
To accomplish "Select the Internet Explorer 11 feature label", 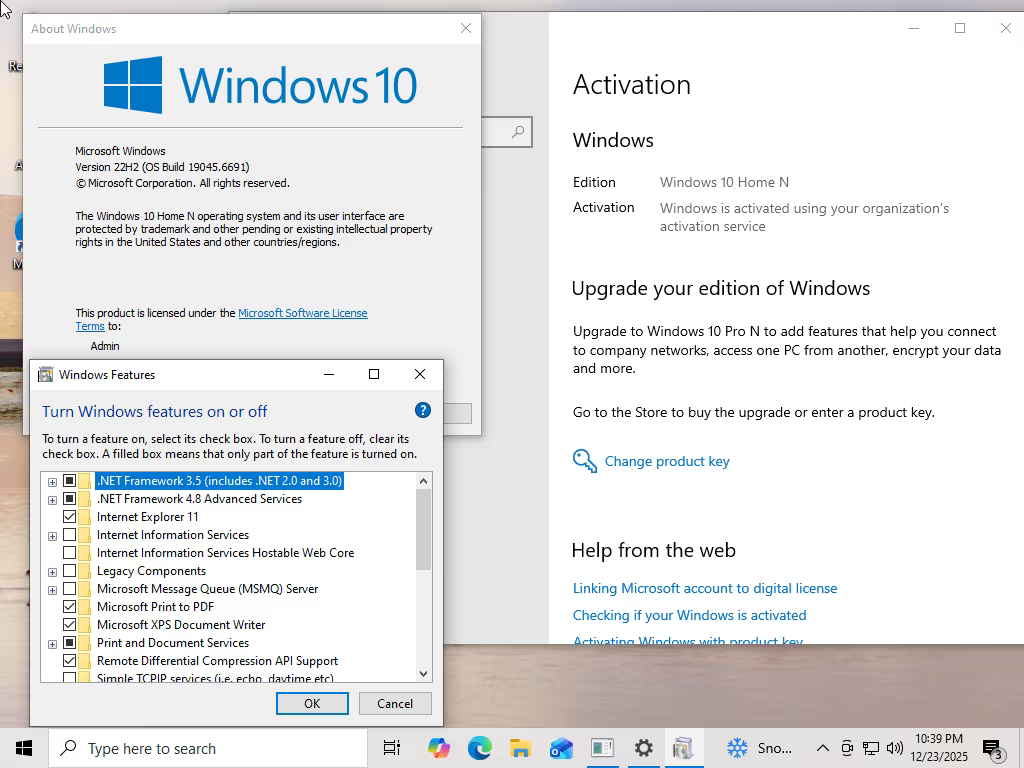I will pyautogui.click(x=148, y=517).
